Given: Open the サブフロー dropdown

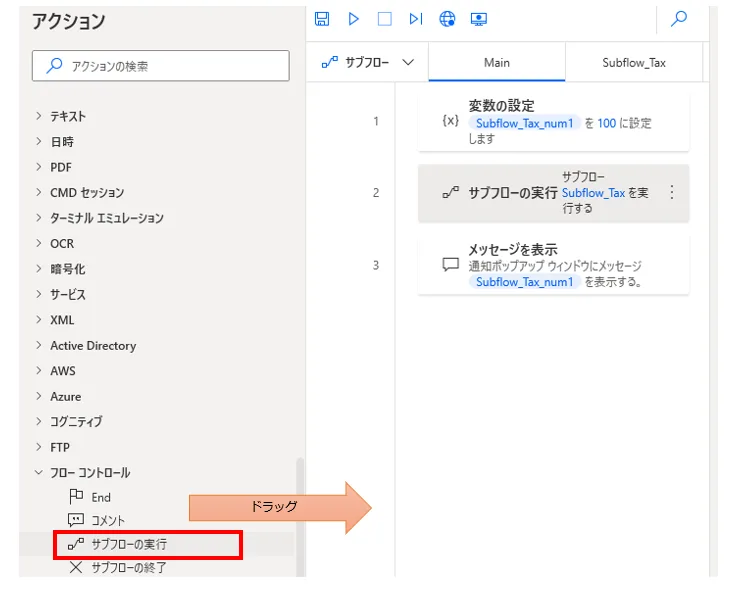Looking at the screenshot, I should pyautogui.click(x=367, y=62).
